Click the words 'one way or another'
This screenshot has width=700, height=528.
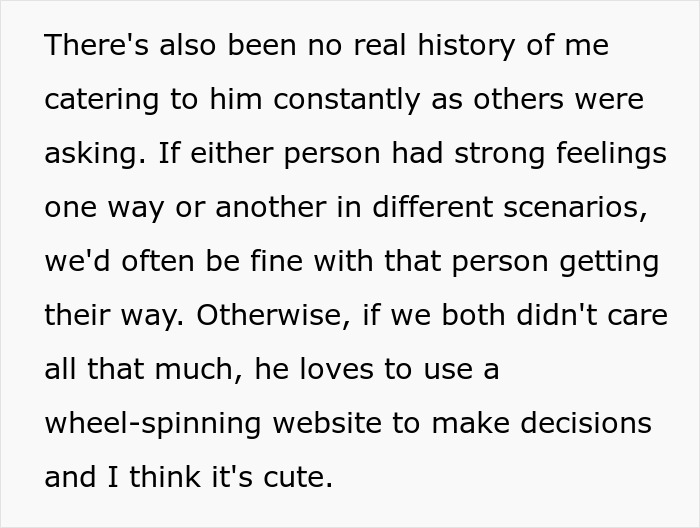pyautogui.click(x=169, y=208)
